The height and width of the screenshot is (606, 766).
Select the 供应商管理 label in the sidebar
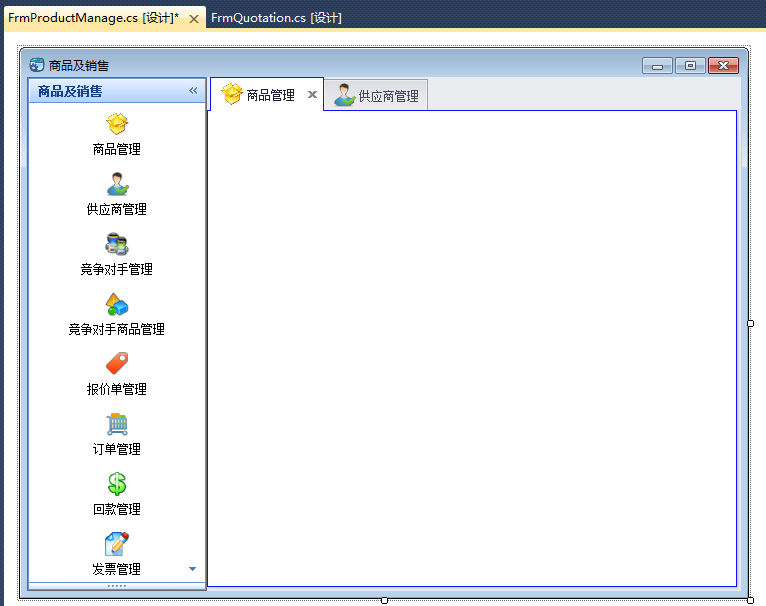tap(117, 209)
